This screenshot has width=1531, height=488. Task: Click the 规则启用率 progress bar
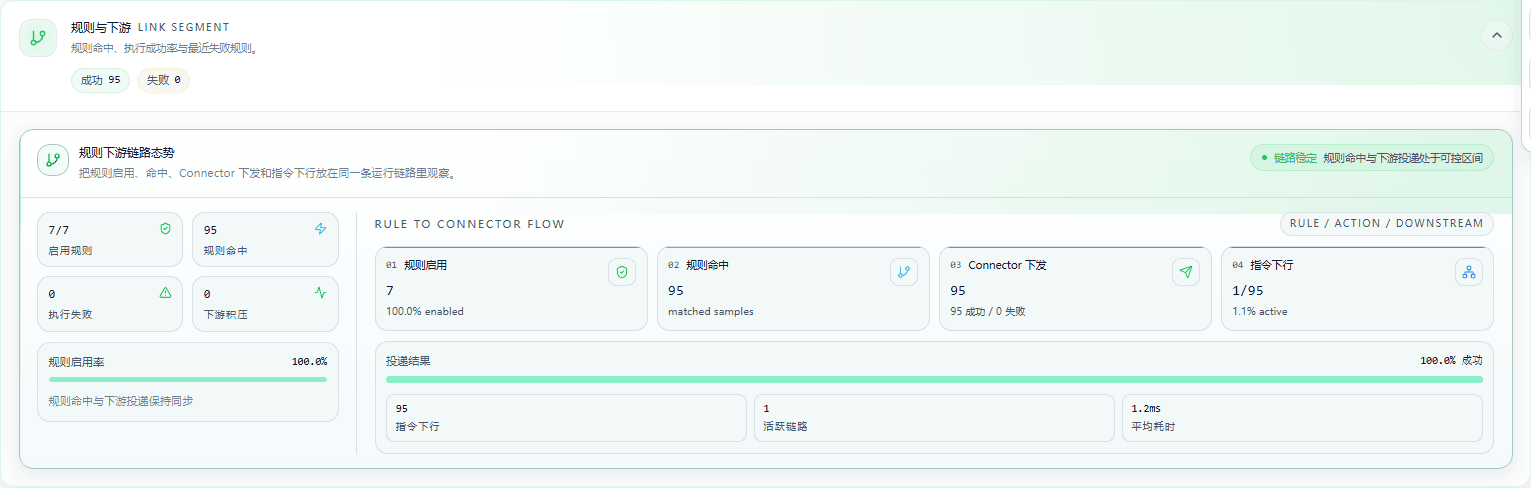pos(188,379)
